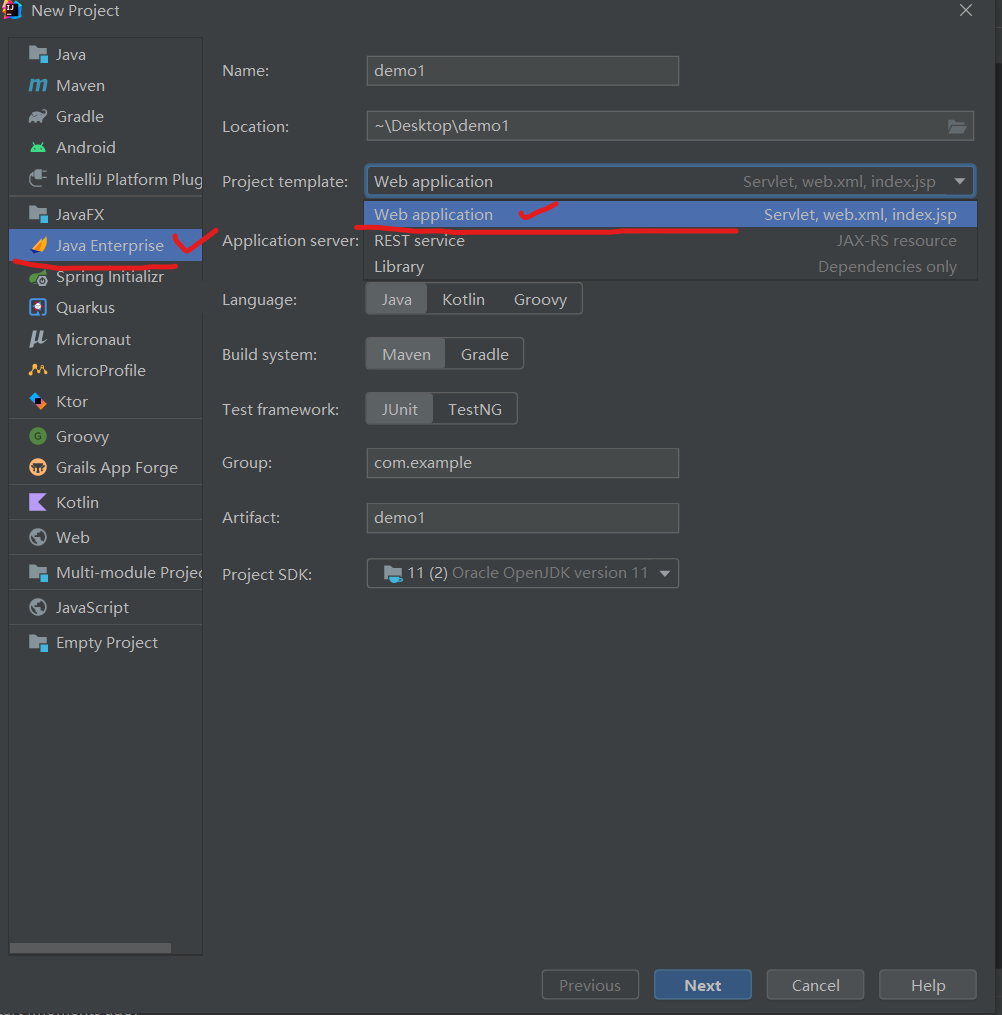This screenshot has height=1015, width=1002.
Task: Click the Android robot icon
Action: [x=38, y=148]
